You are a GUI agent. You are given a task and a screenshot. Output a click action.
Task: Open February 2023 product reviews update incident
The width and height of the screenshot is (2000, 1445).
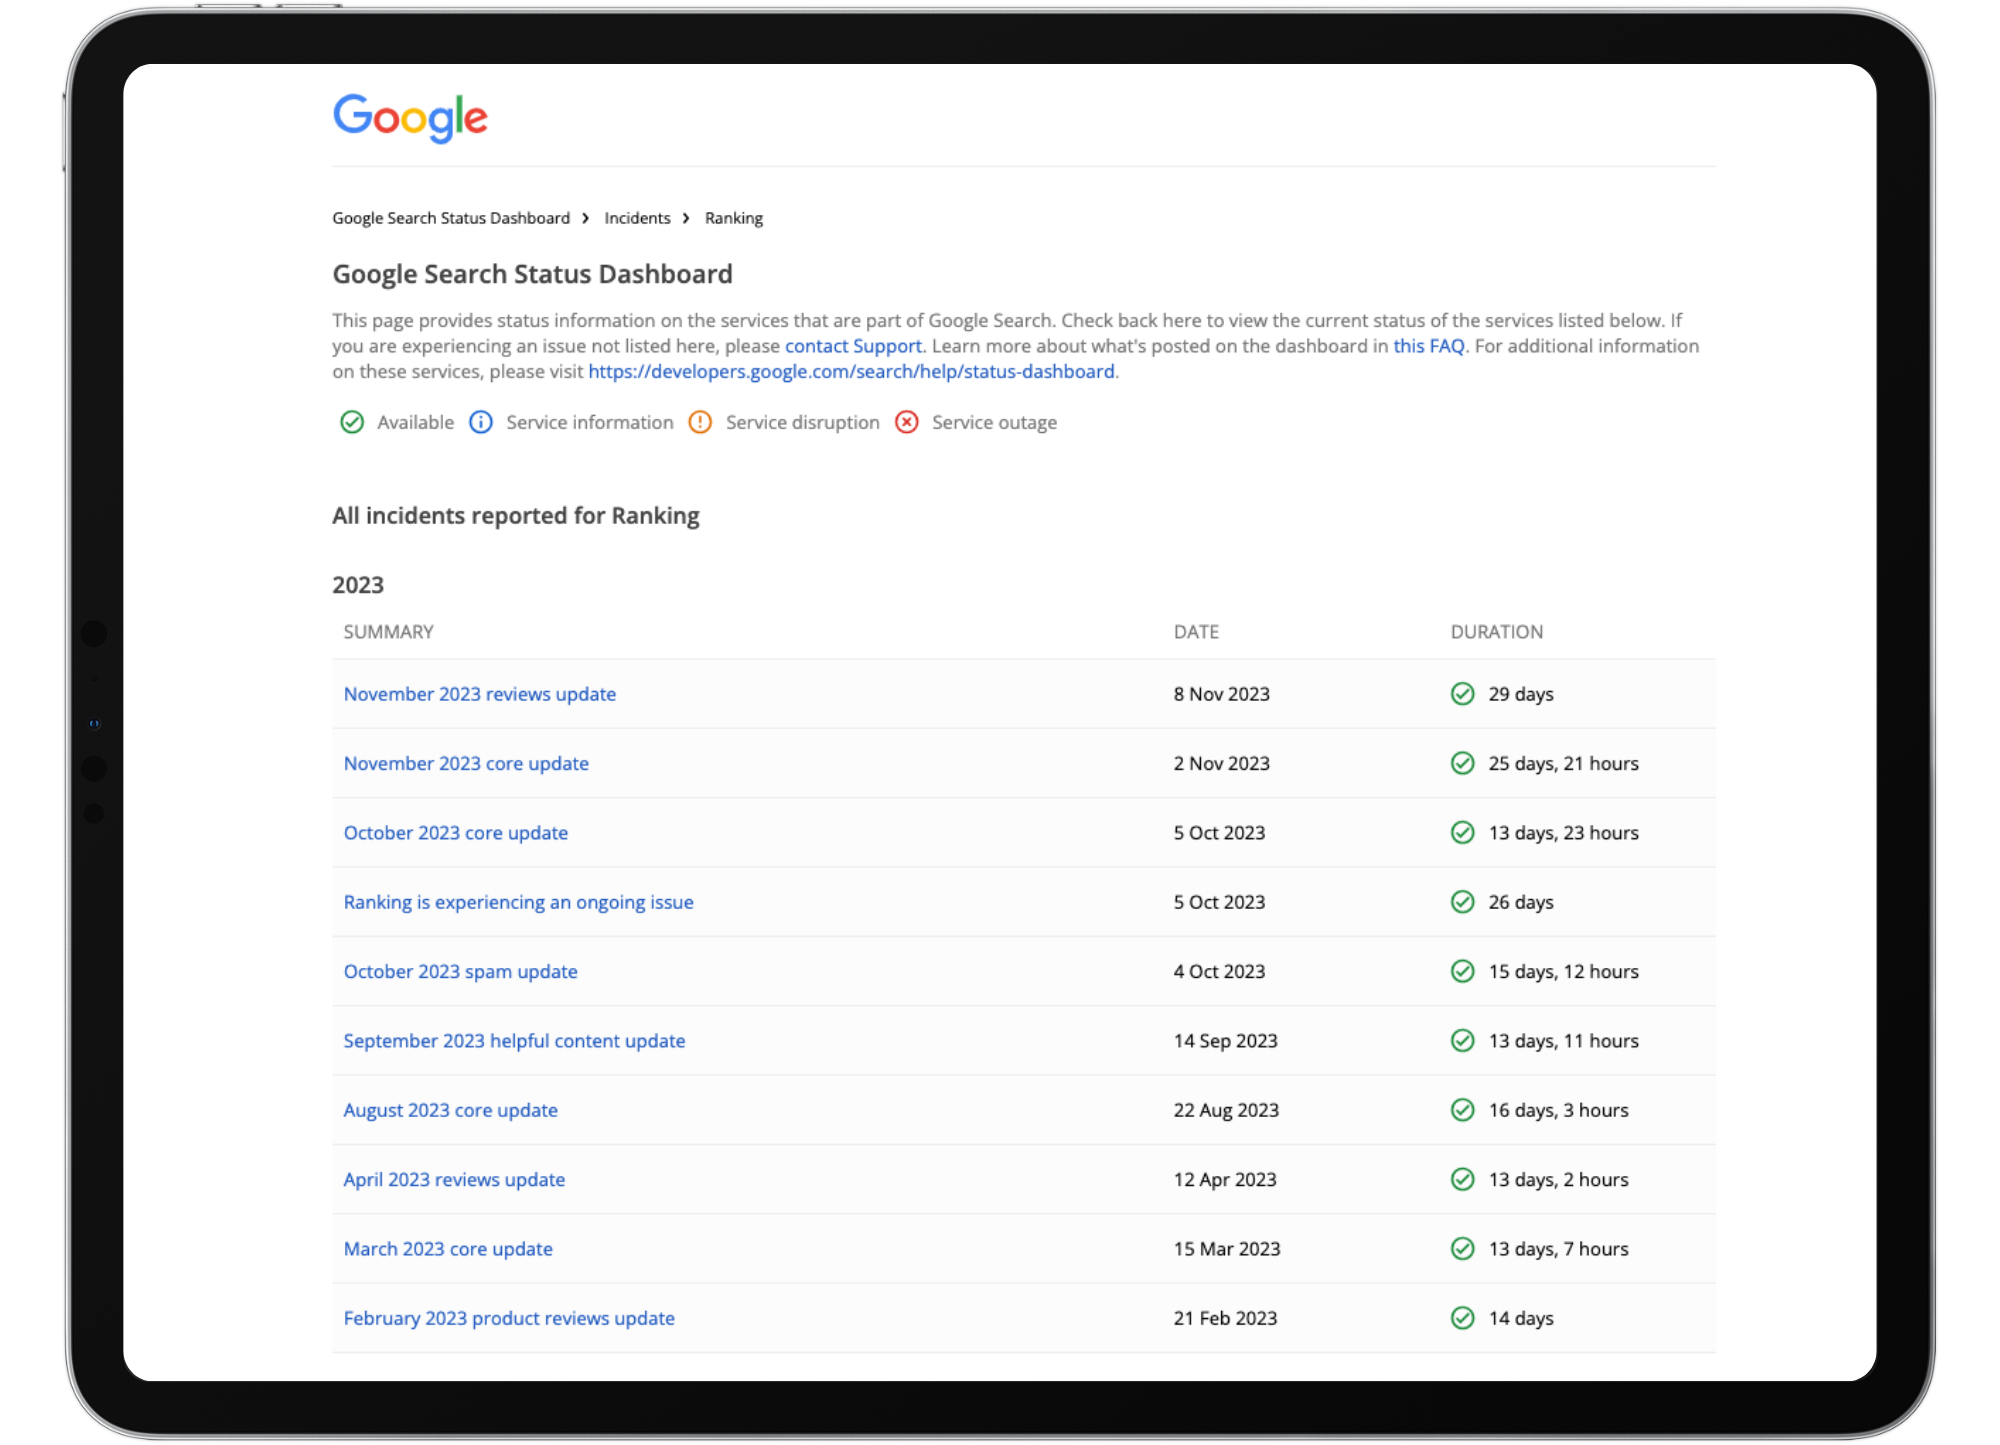(x=509, y=1318)
